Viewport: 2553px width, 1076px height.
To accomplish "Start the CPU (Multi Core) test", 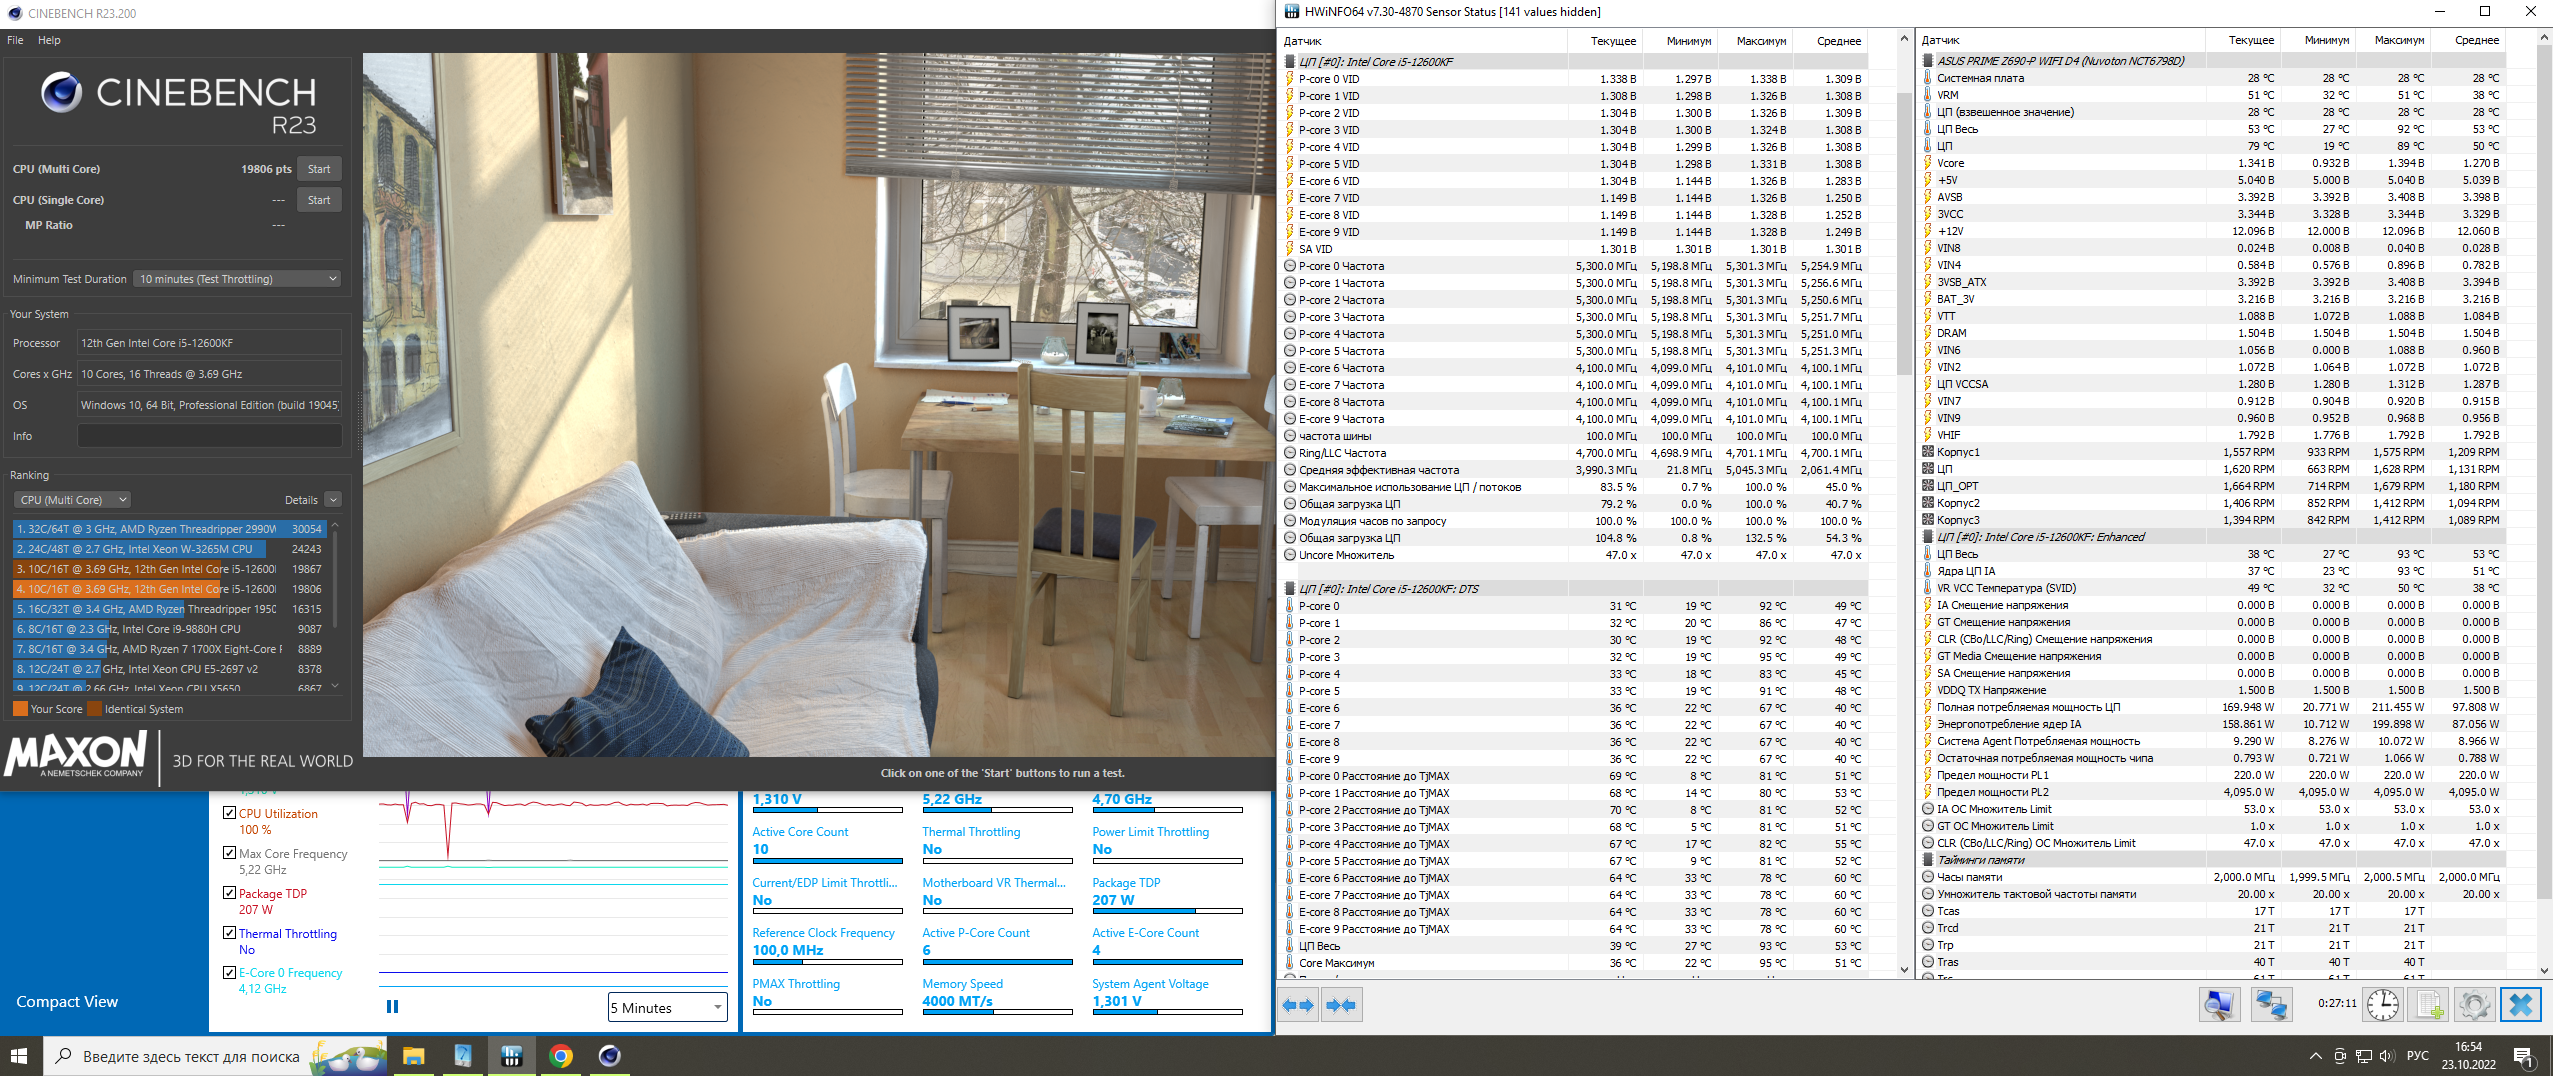I will (x=319, y=169).
